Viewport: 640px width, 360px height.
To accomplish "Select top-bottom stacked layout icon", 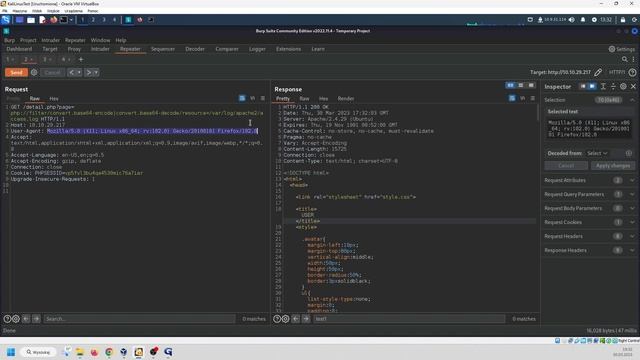I will pyautogui.click(x=520, y=85).
